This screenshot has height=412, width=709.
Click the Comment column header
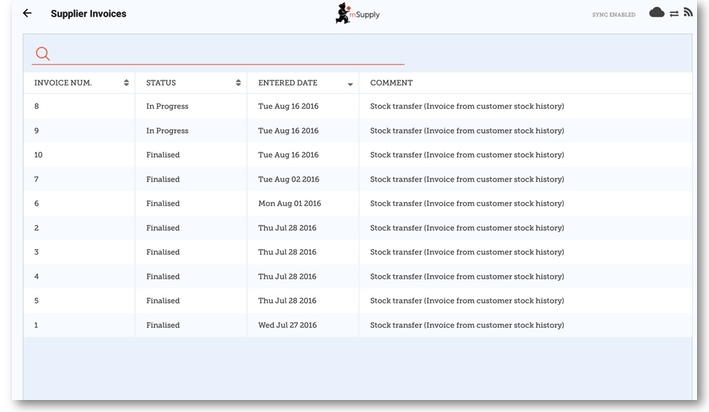pos(391,83)
